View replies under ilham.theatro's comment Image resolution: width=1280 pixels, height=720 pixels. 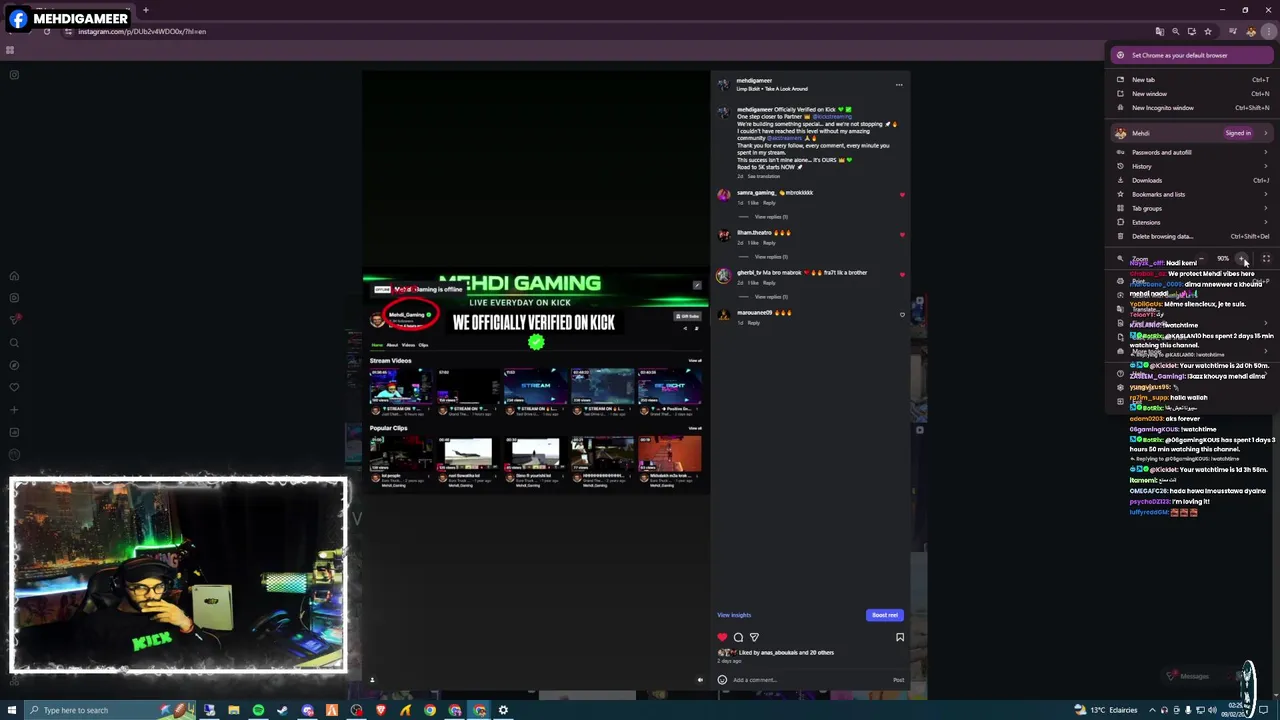tap(771, 257)
